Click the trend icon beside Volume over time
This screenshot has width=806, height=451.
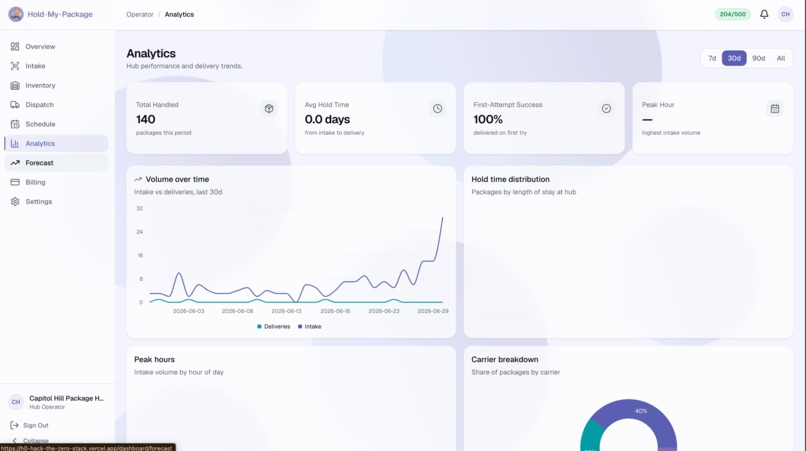click(x=138, y=179)
